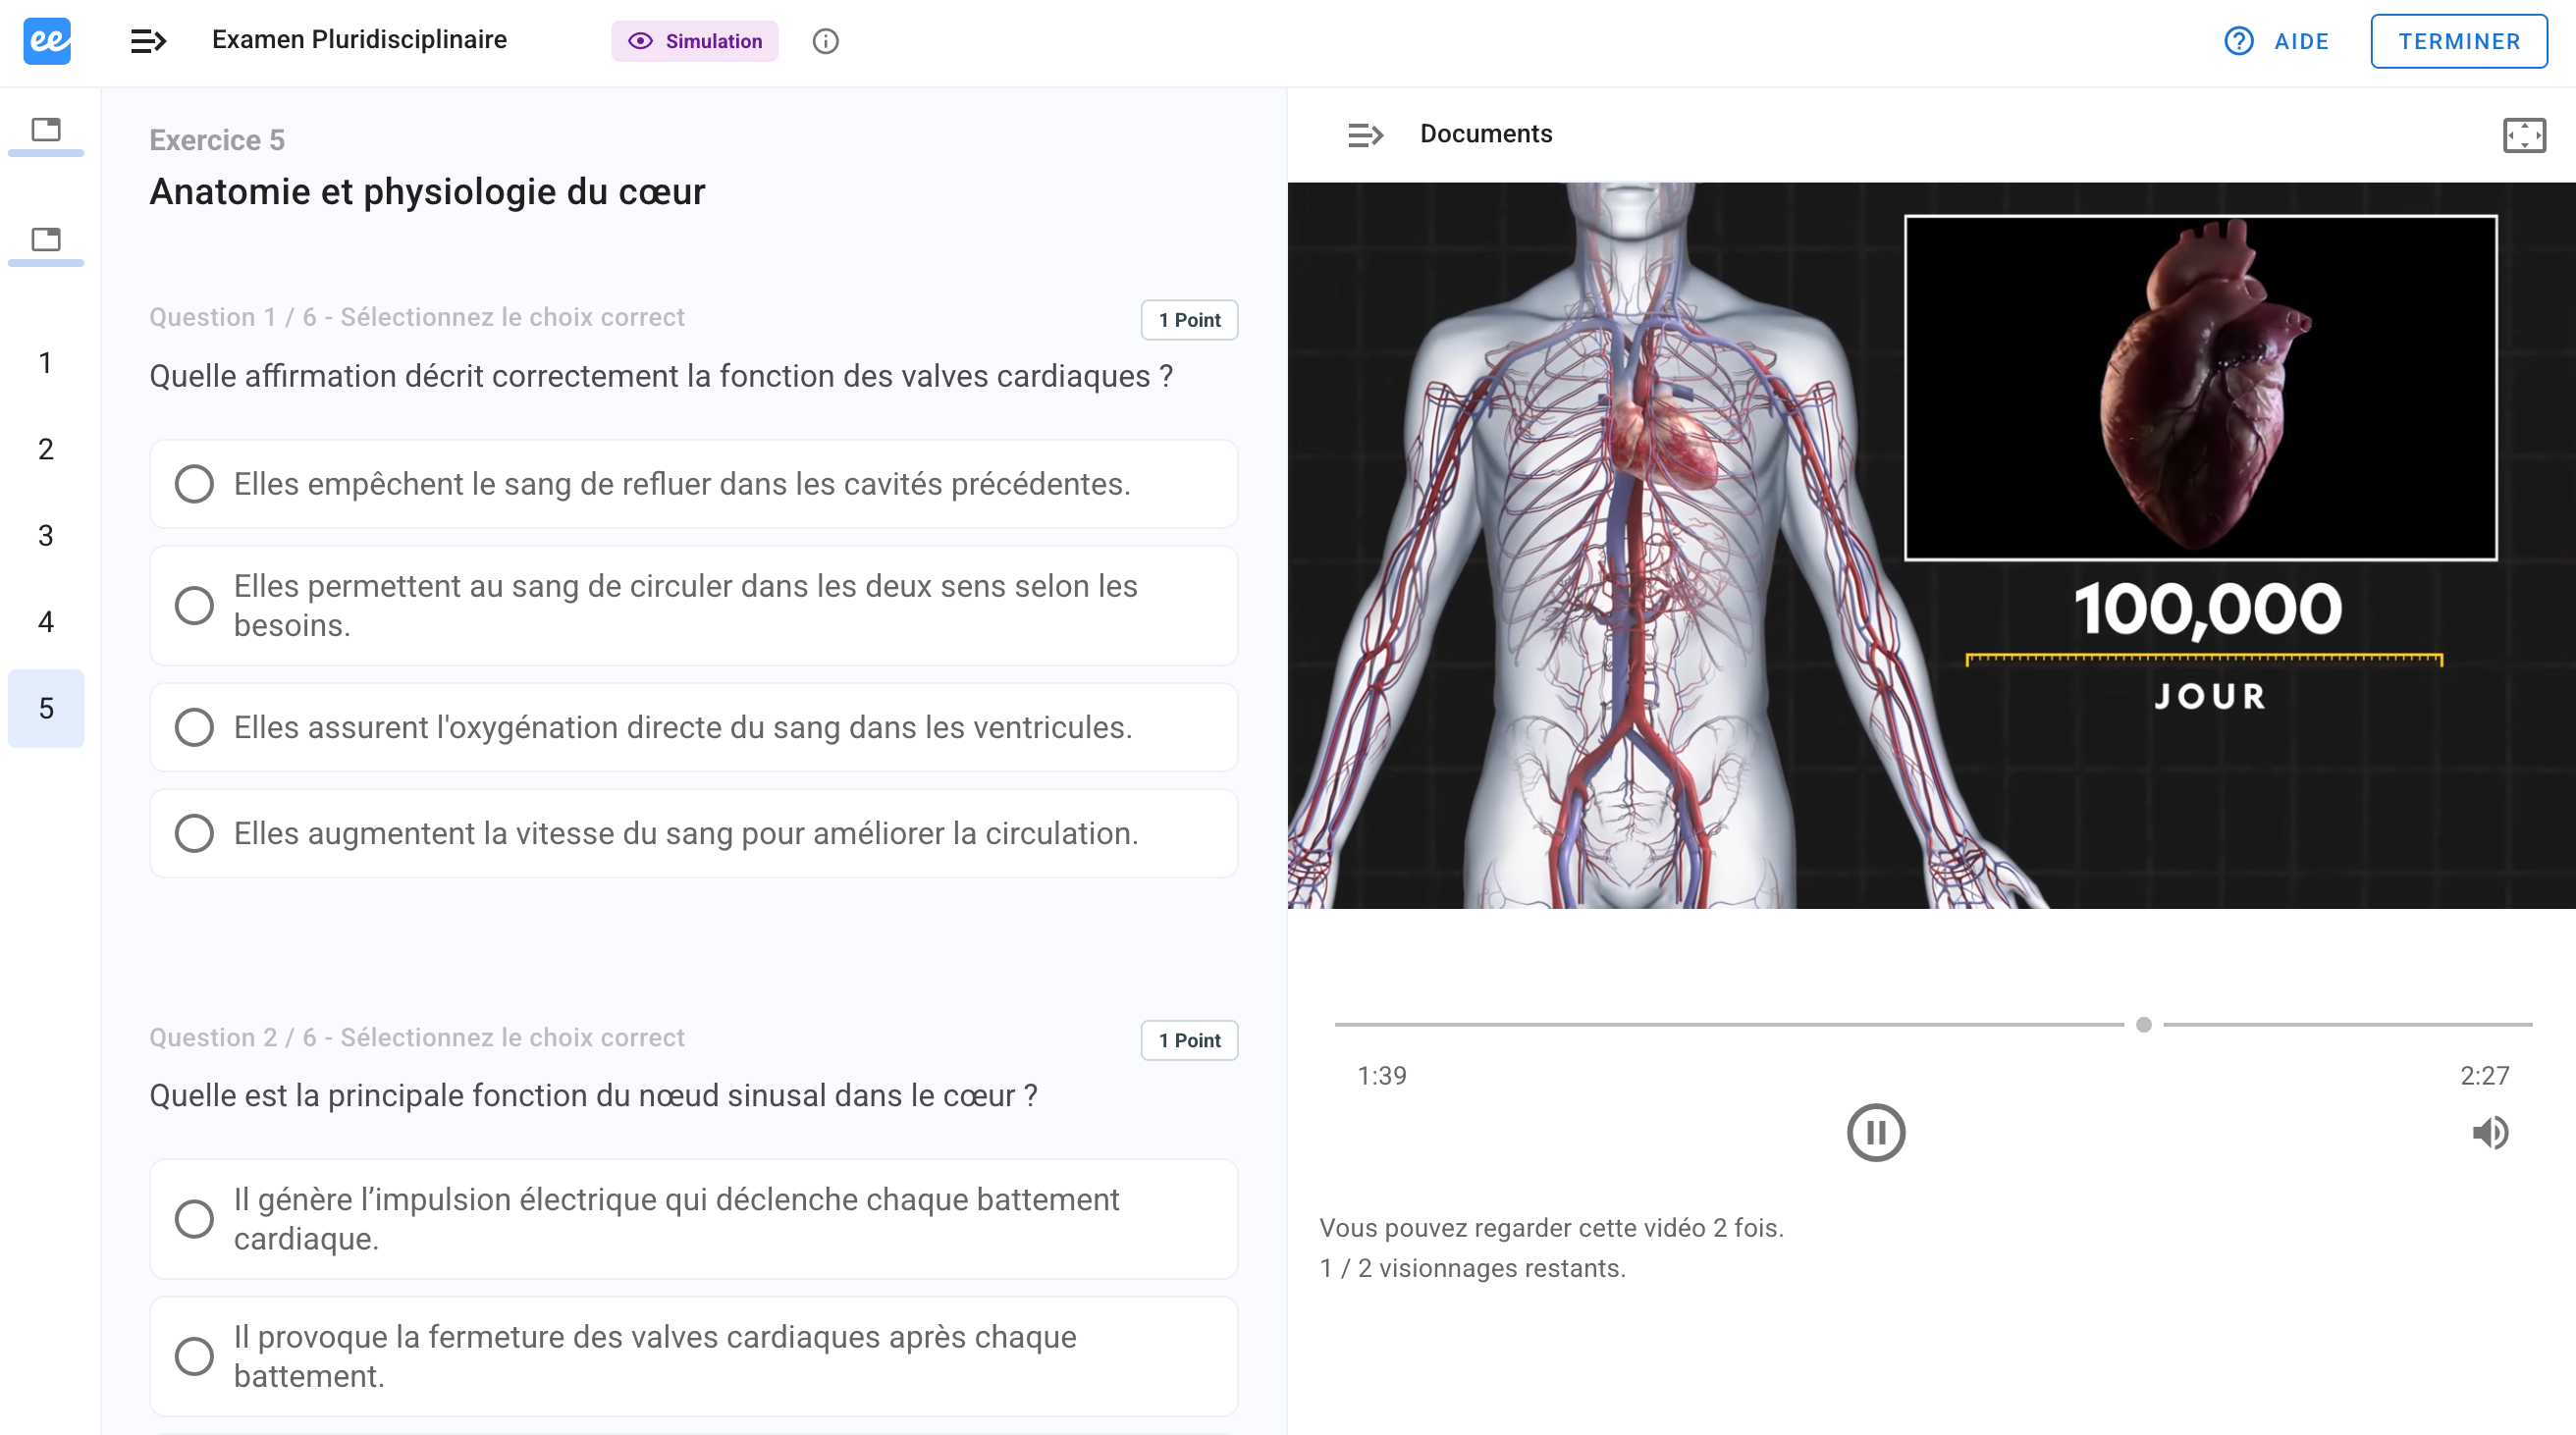
Task: Click the heart anatomy video frame
Action: coord(1931,545)
